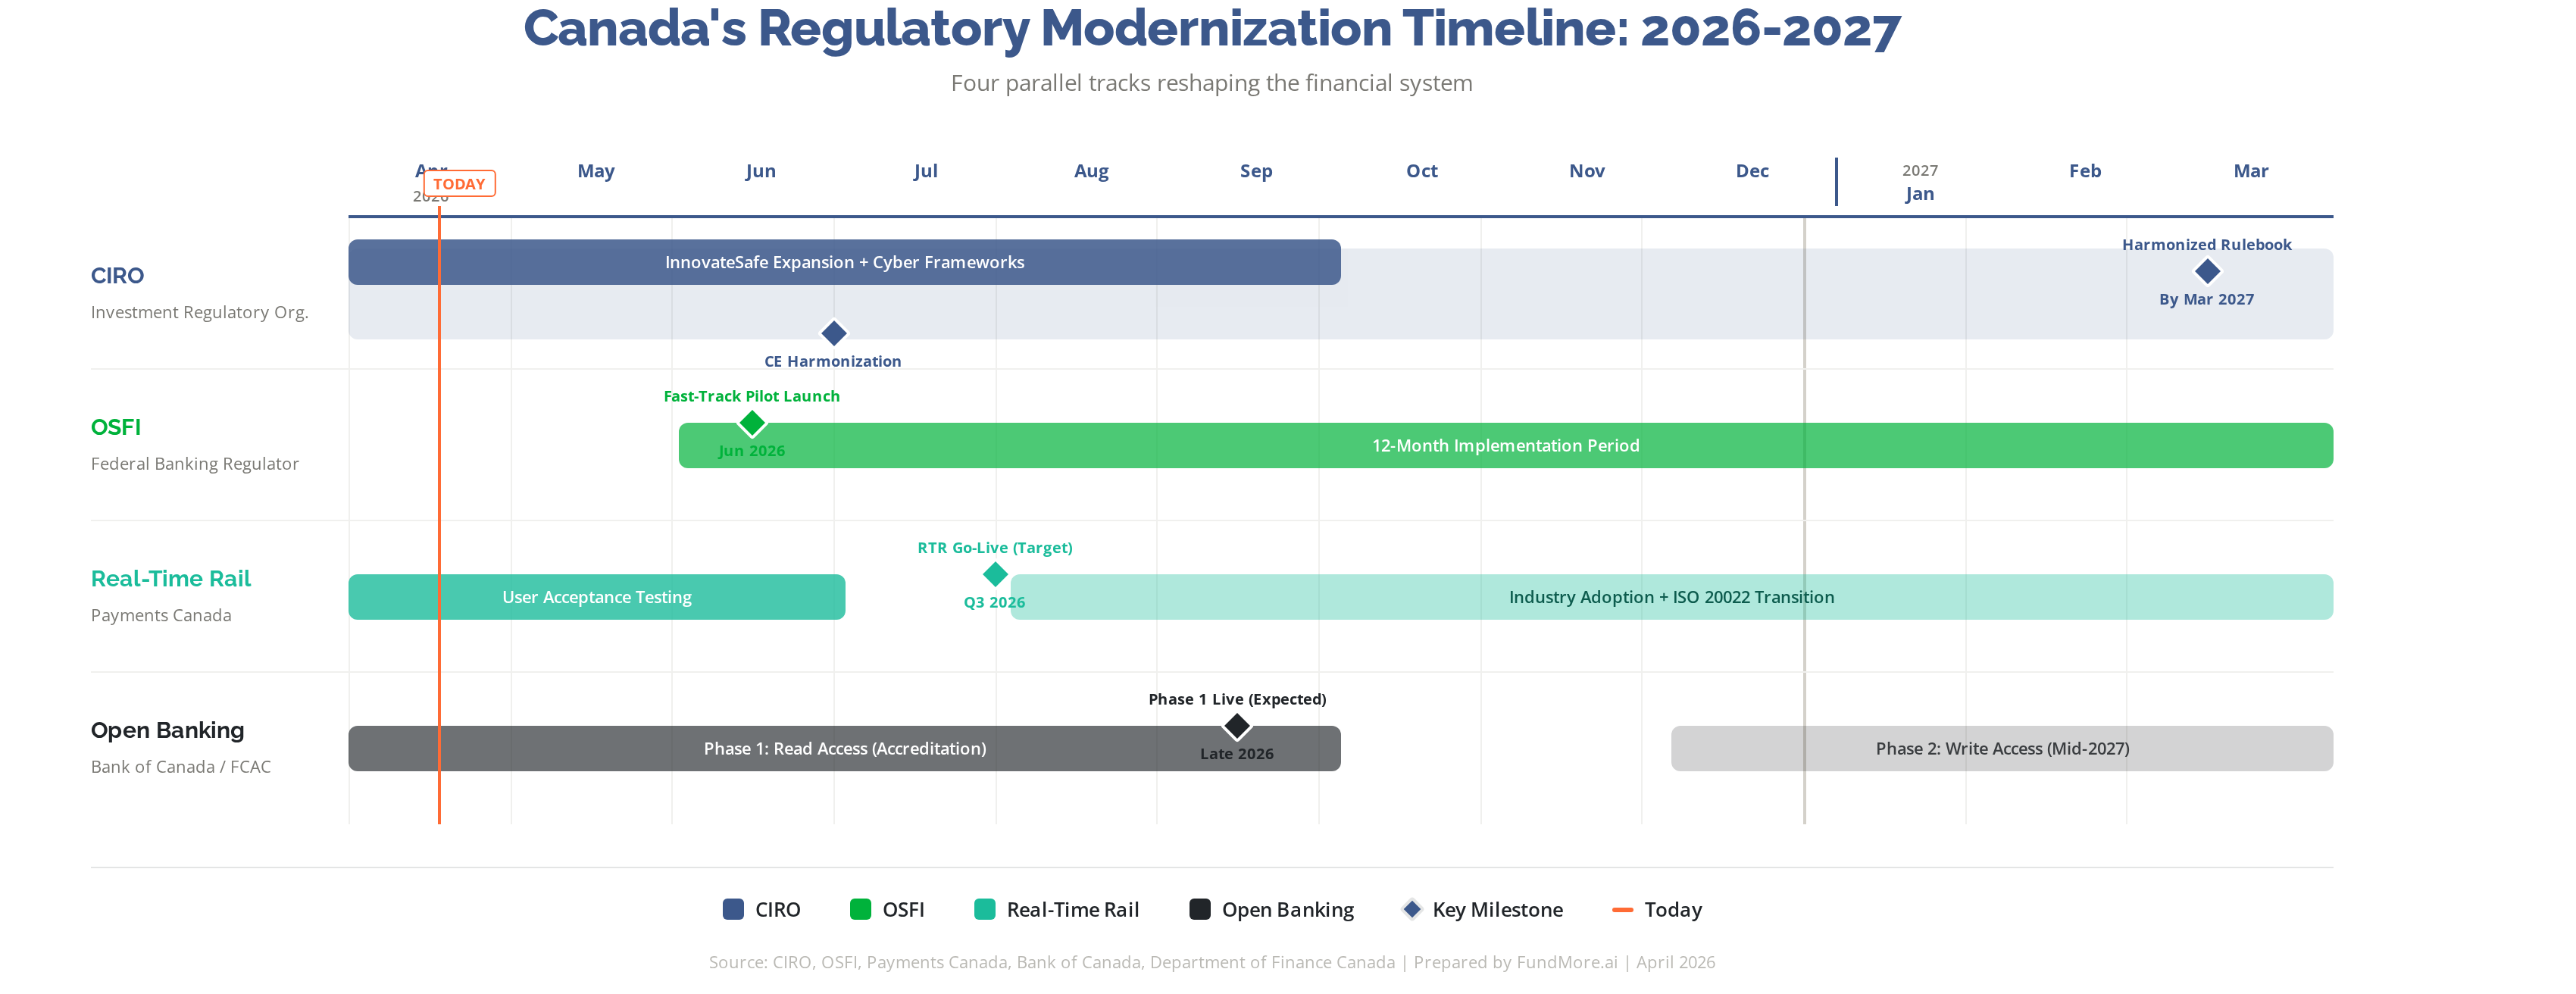Click the TODAY label badge
Viewport: 2576px width, 994px height.
(x=459, y=183)
